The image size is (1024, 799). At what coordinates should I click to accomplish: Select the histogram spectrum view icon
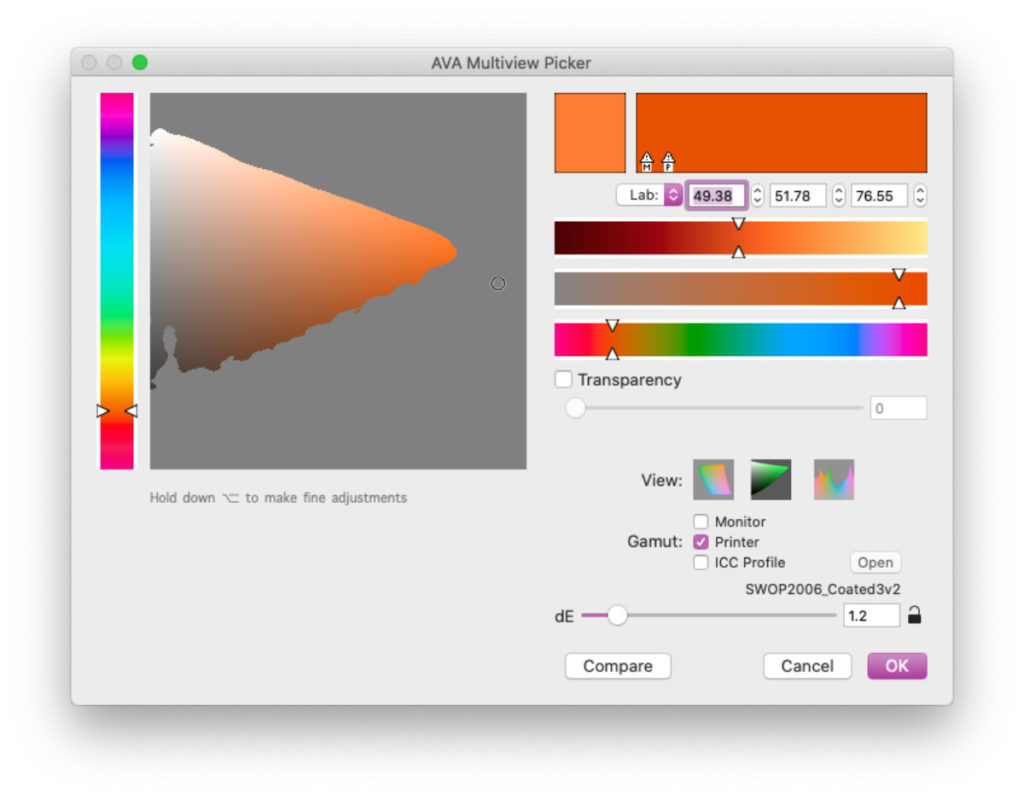pos(833,480)
